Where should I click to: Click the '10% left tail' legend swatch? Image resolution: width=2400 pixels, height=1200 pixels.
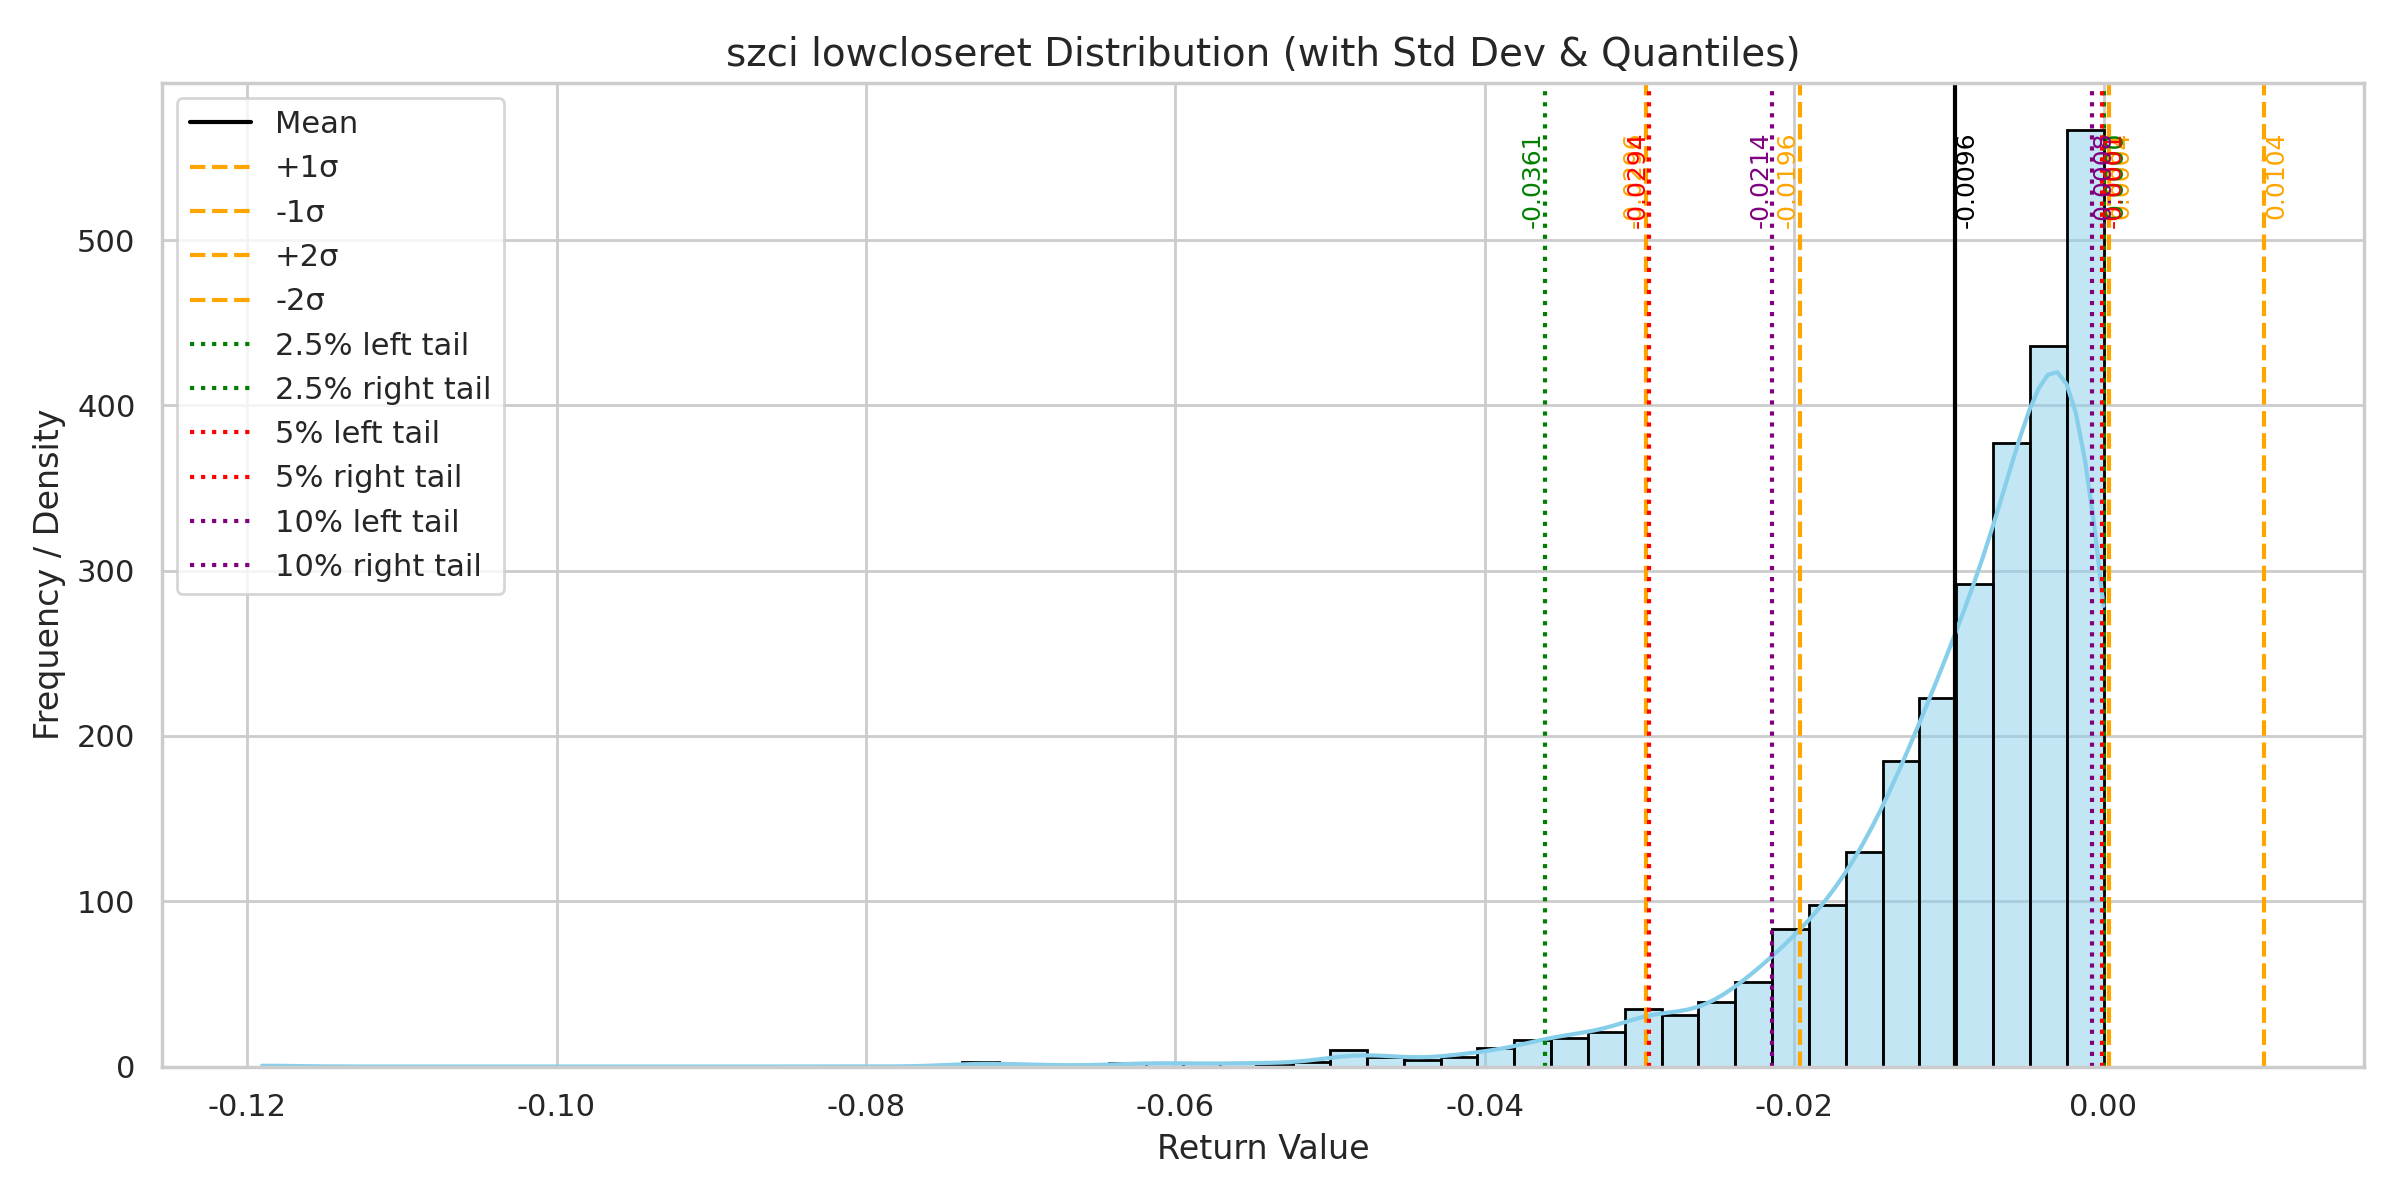pyautogui.click(x=220, y=521)
